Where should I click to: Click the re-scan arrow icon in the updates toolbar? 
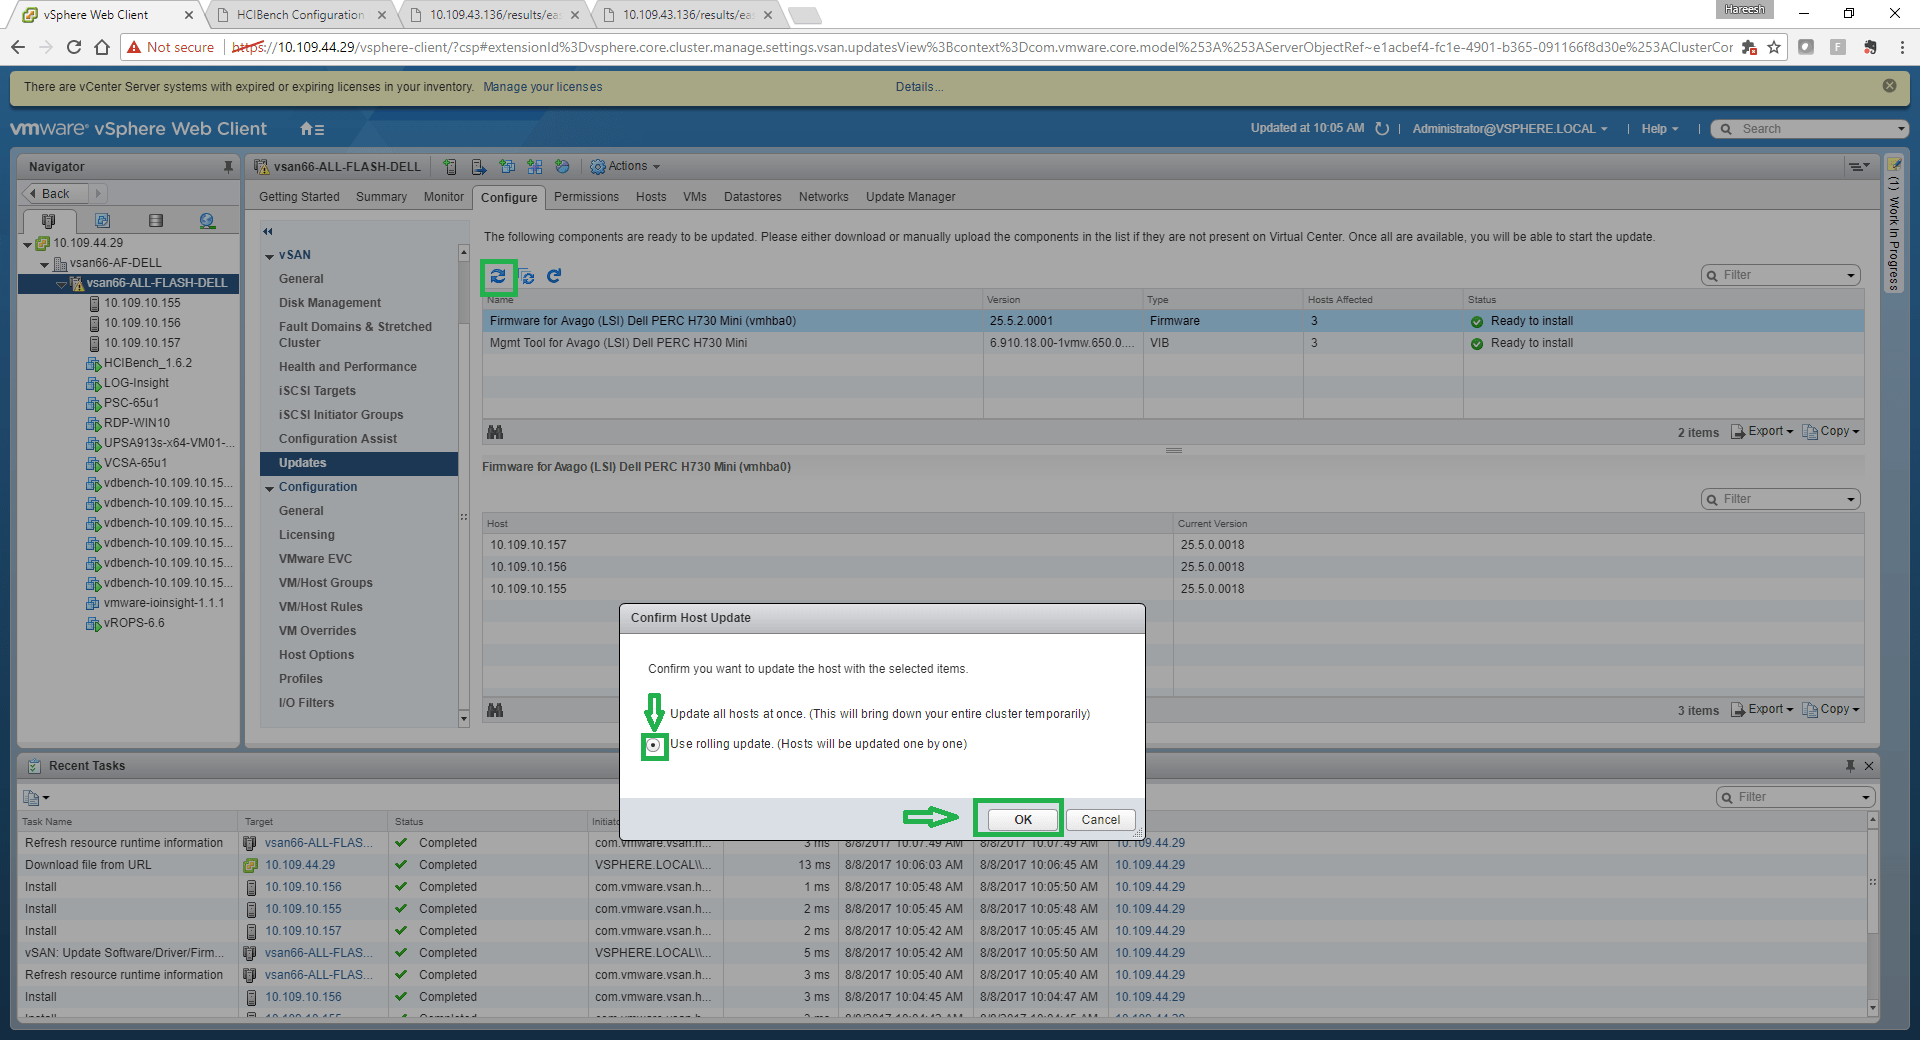[x=554, y=276]
